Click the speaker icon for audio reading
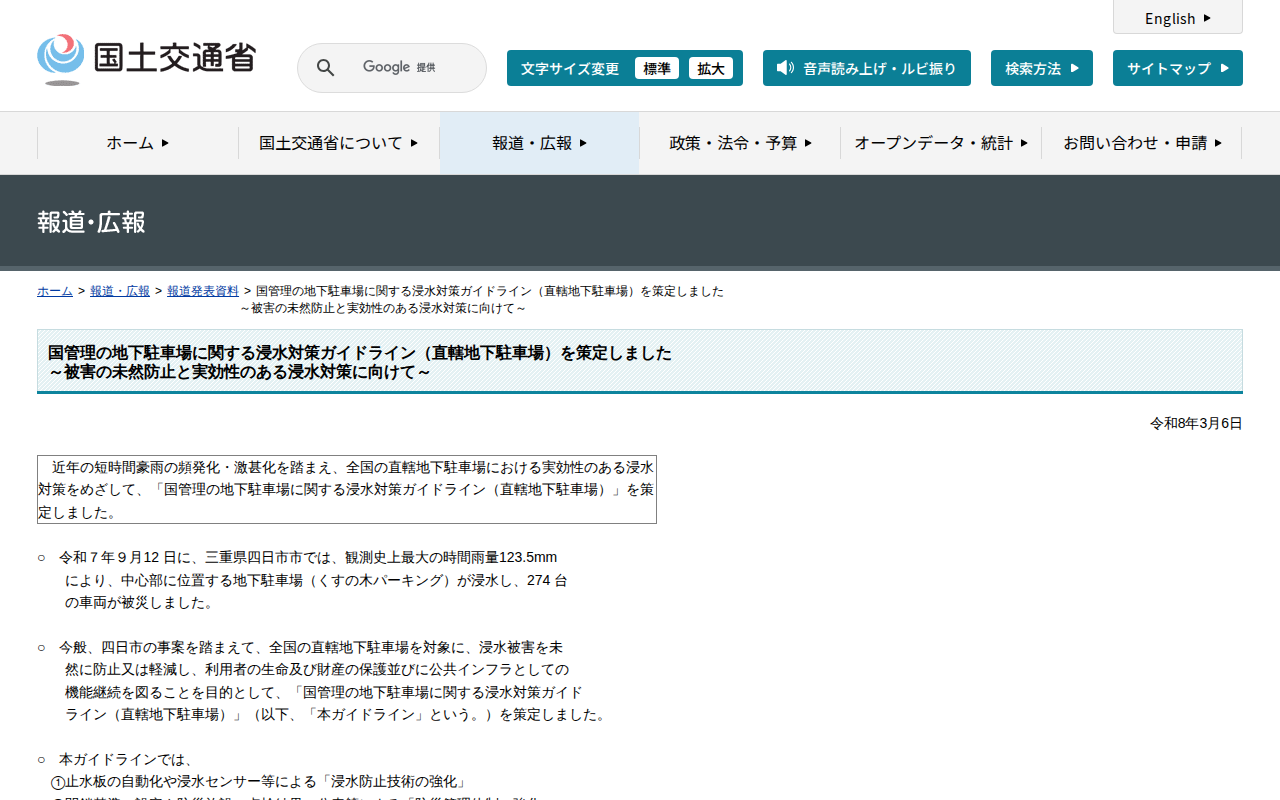This screenshot has height=800, width=1280. [785, 68]
